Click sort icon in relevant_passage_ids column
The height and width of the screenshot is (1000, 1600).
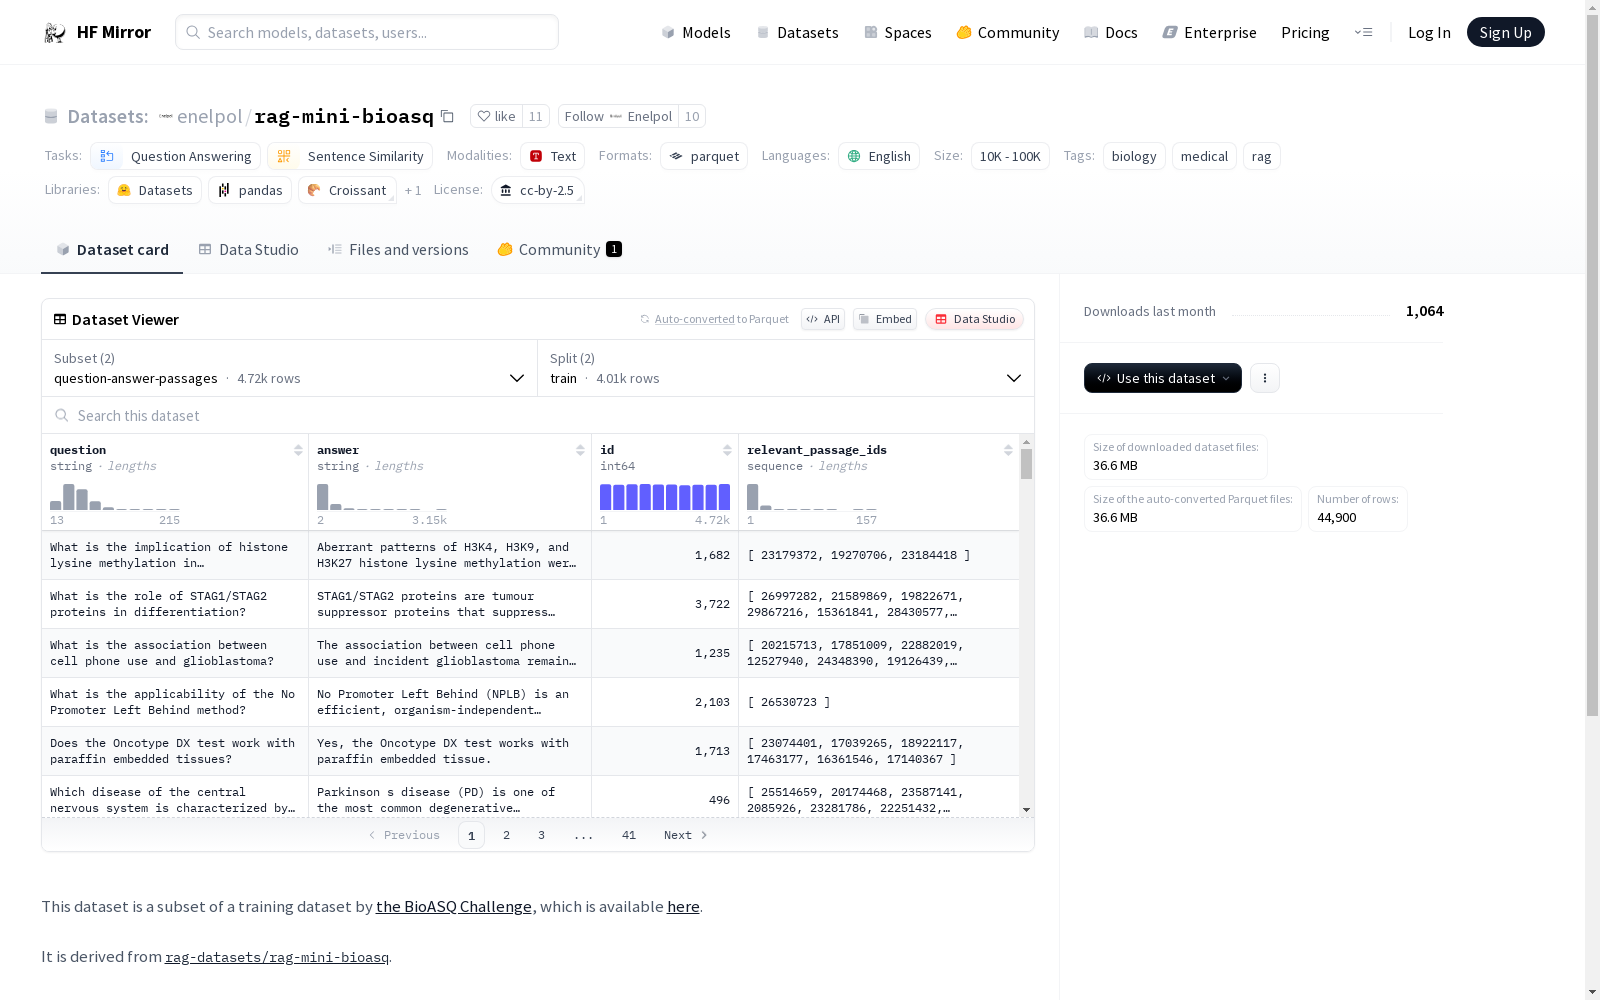1008,450
